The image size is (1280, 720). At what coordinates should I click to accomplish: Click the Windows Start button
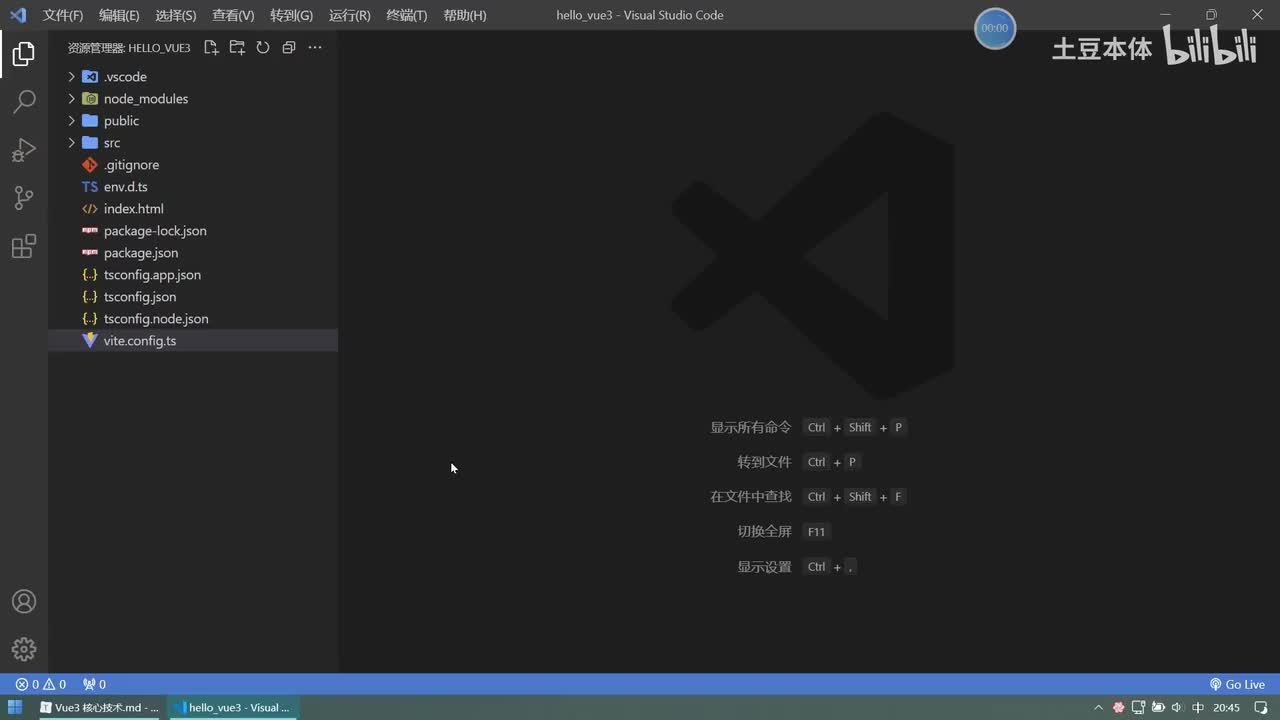pos(15,708)
